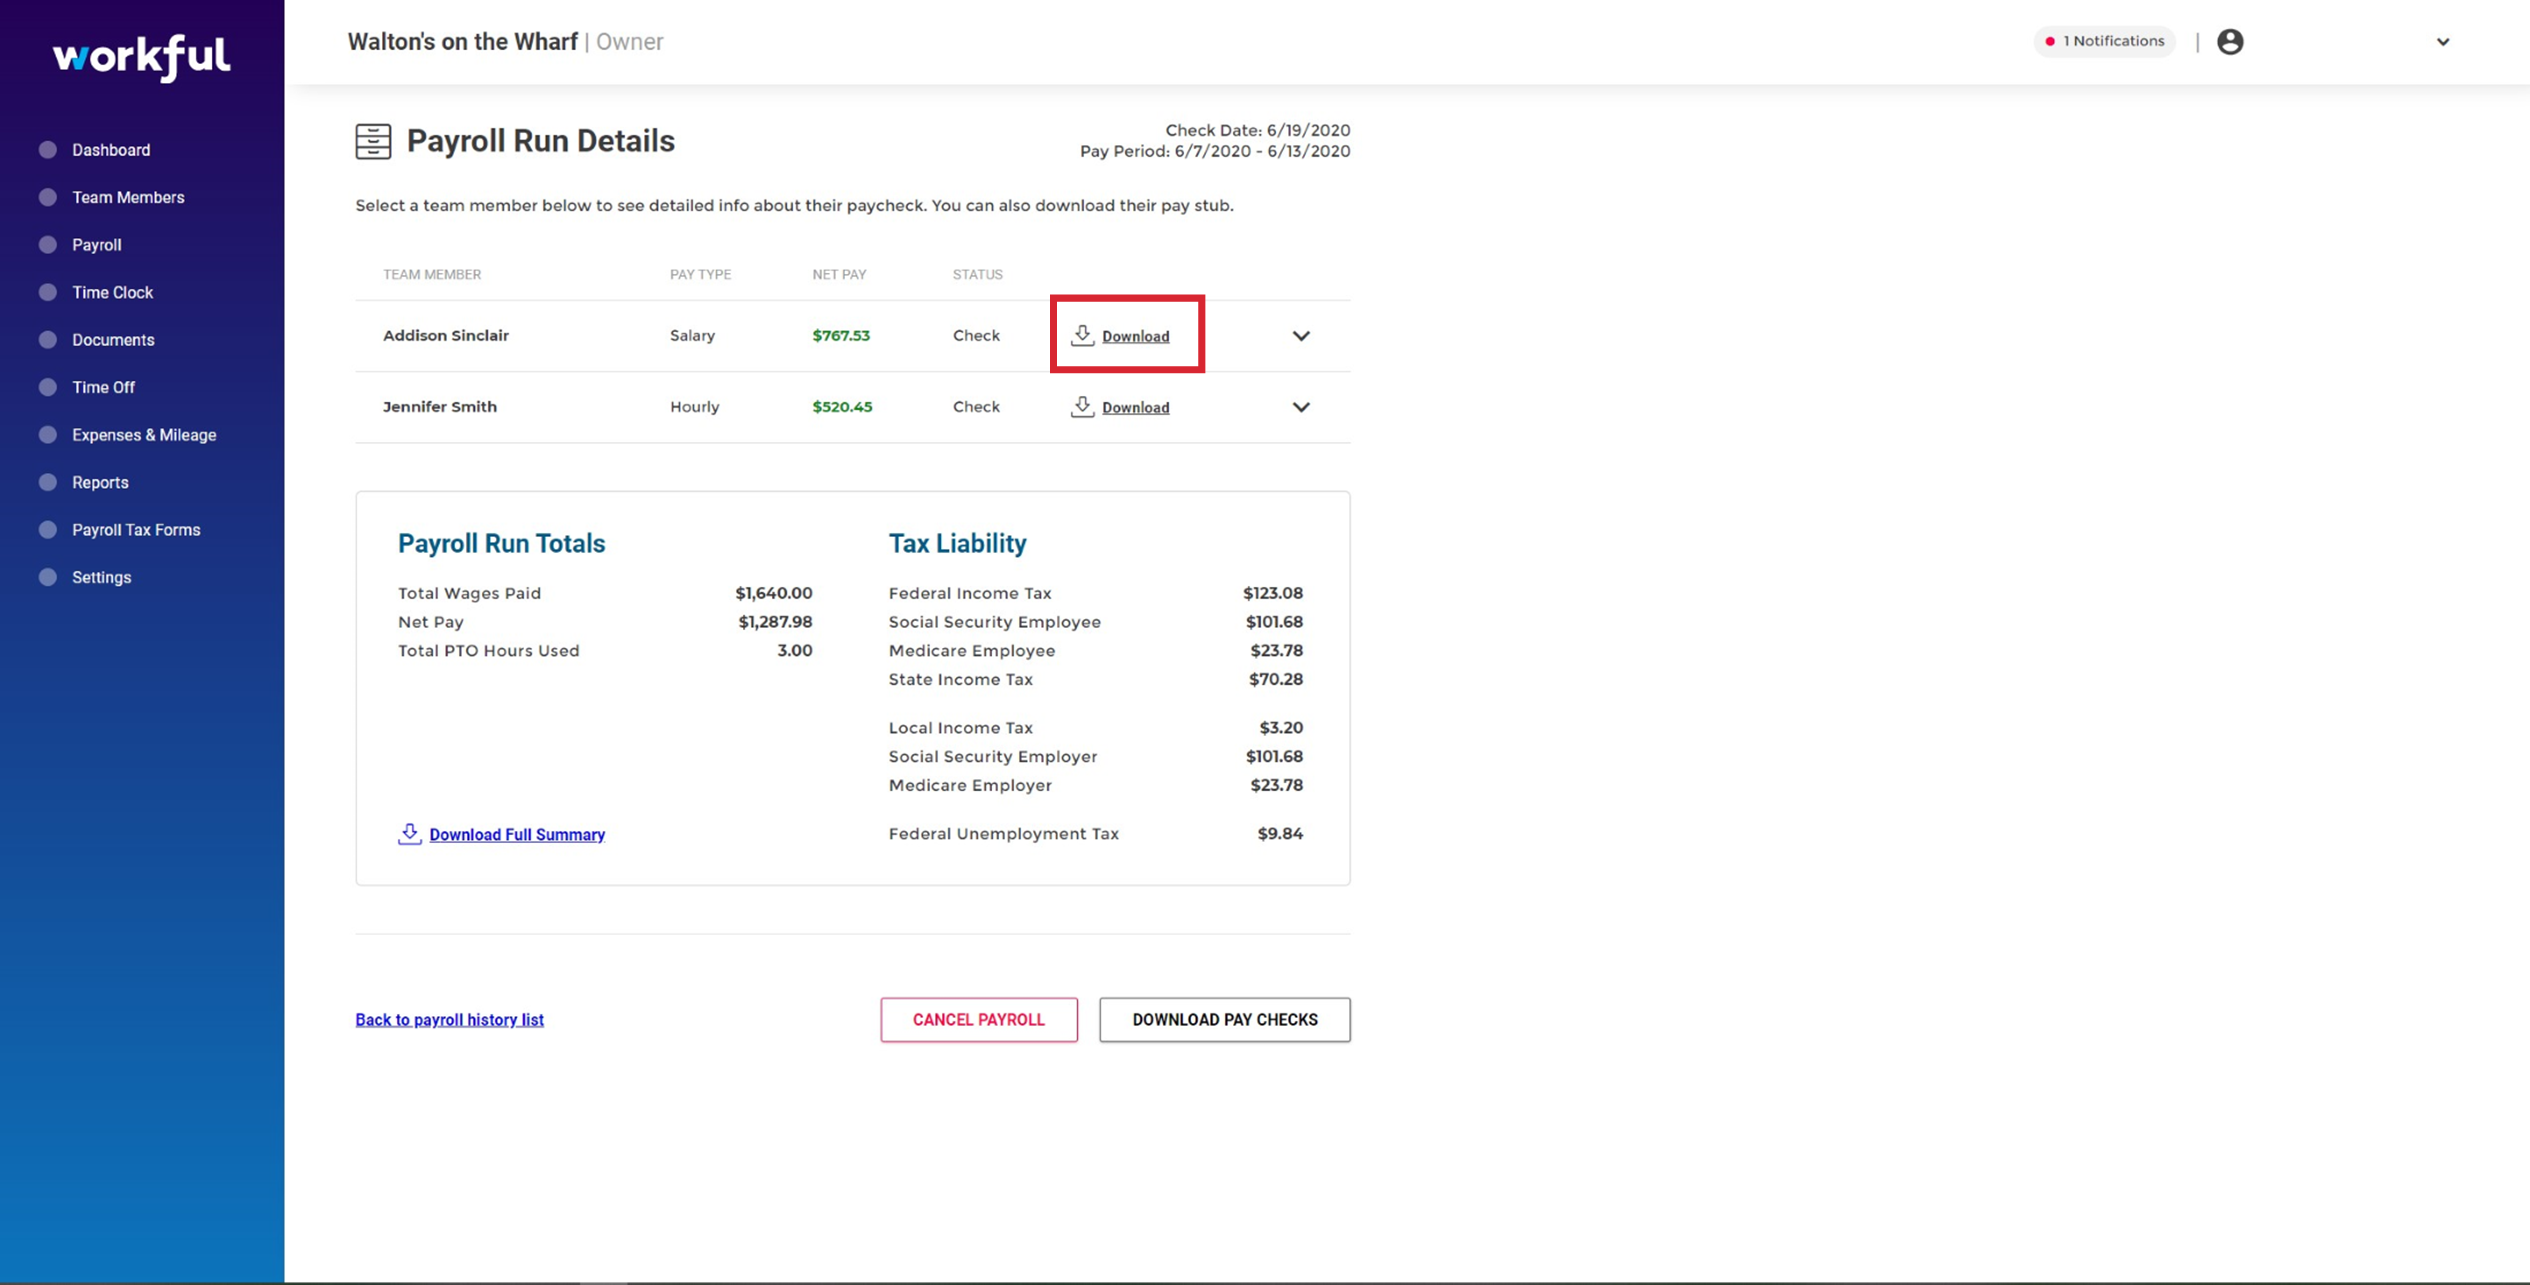Click Total PTO Hours Used value 3.00
The image size is (2530, 1285).
coord(795,650)
